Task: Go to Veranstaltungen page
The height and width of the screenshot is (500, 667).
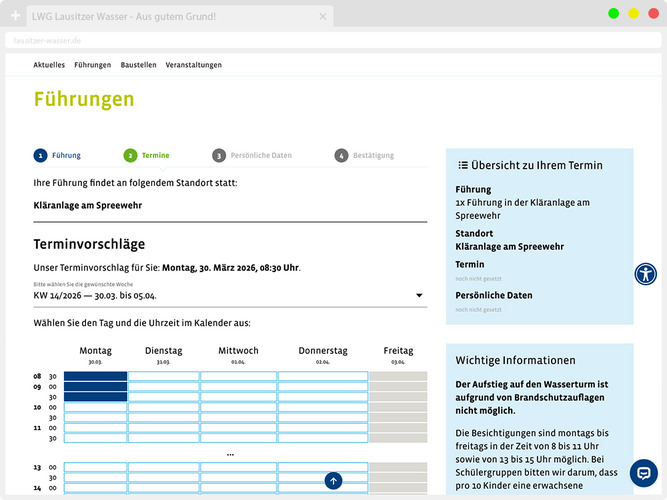Action: 194,65
